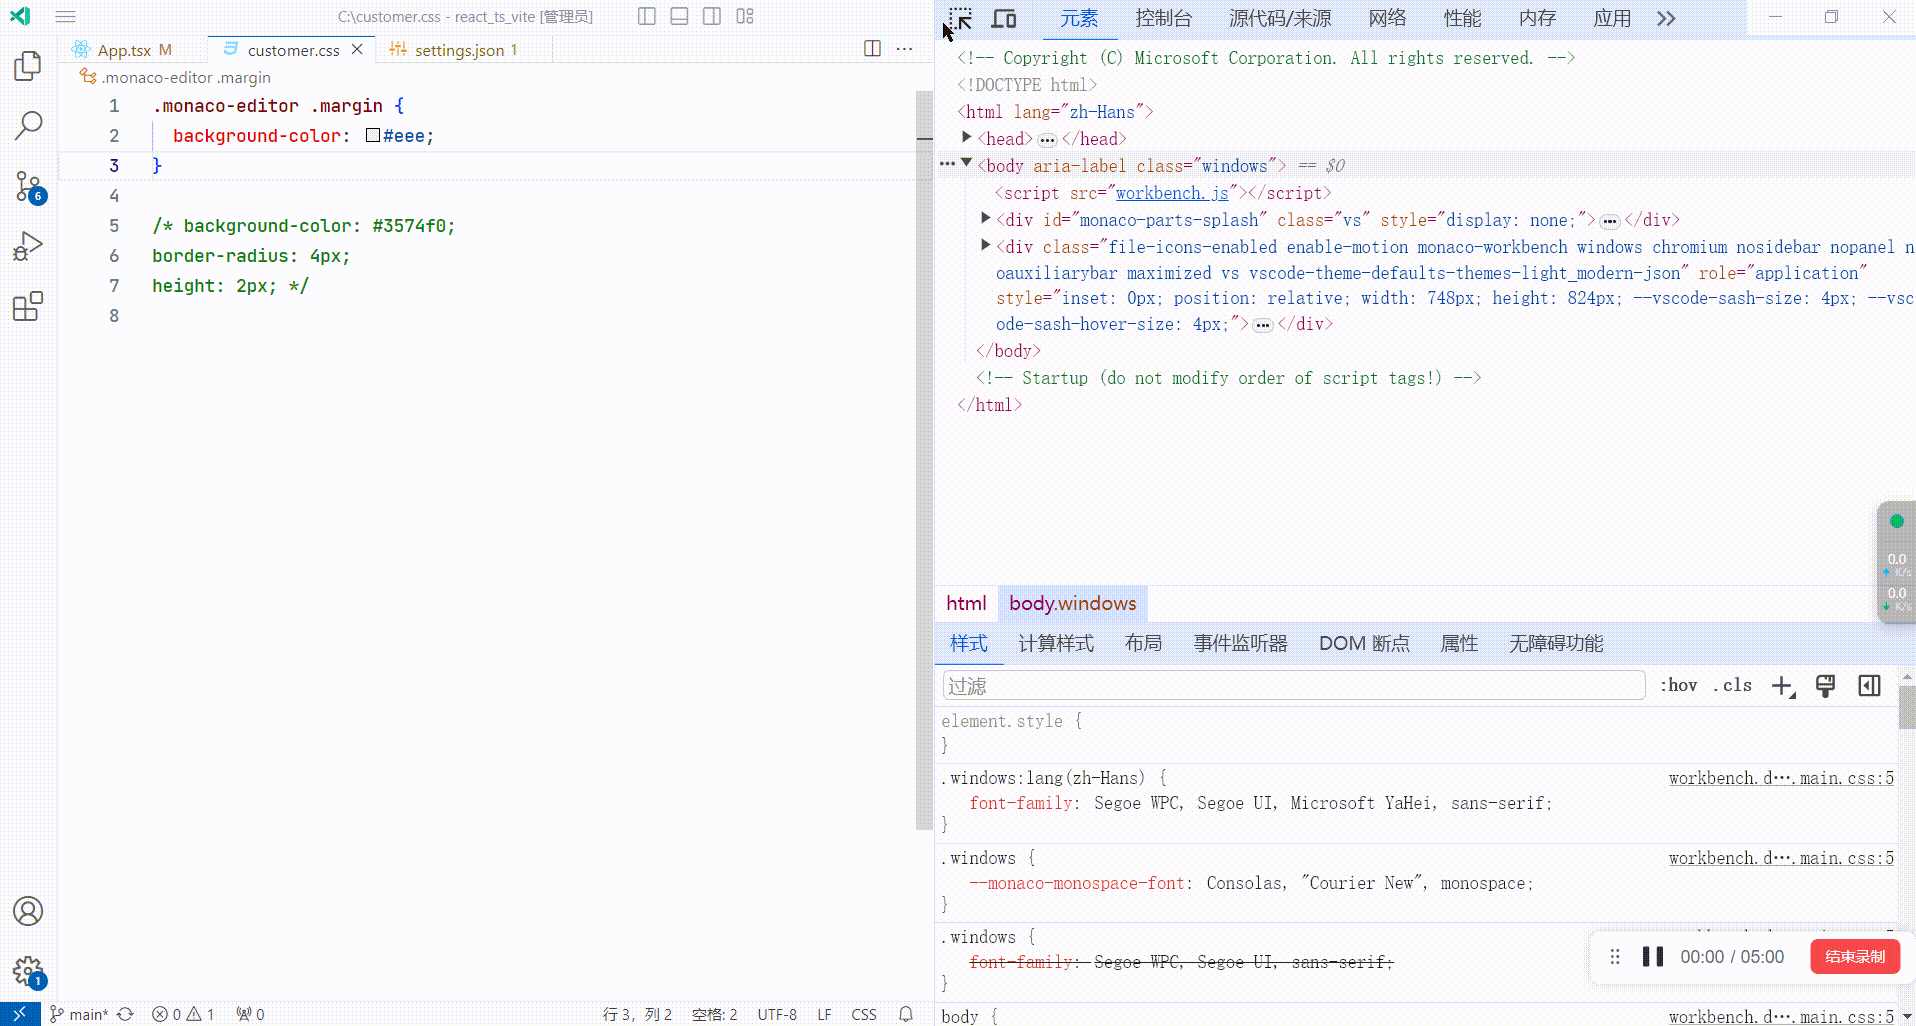Open the Run and Debug view
Screen dimensions: 1916x1026
28,246
